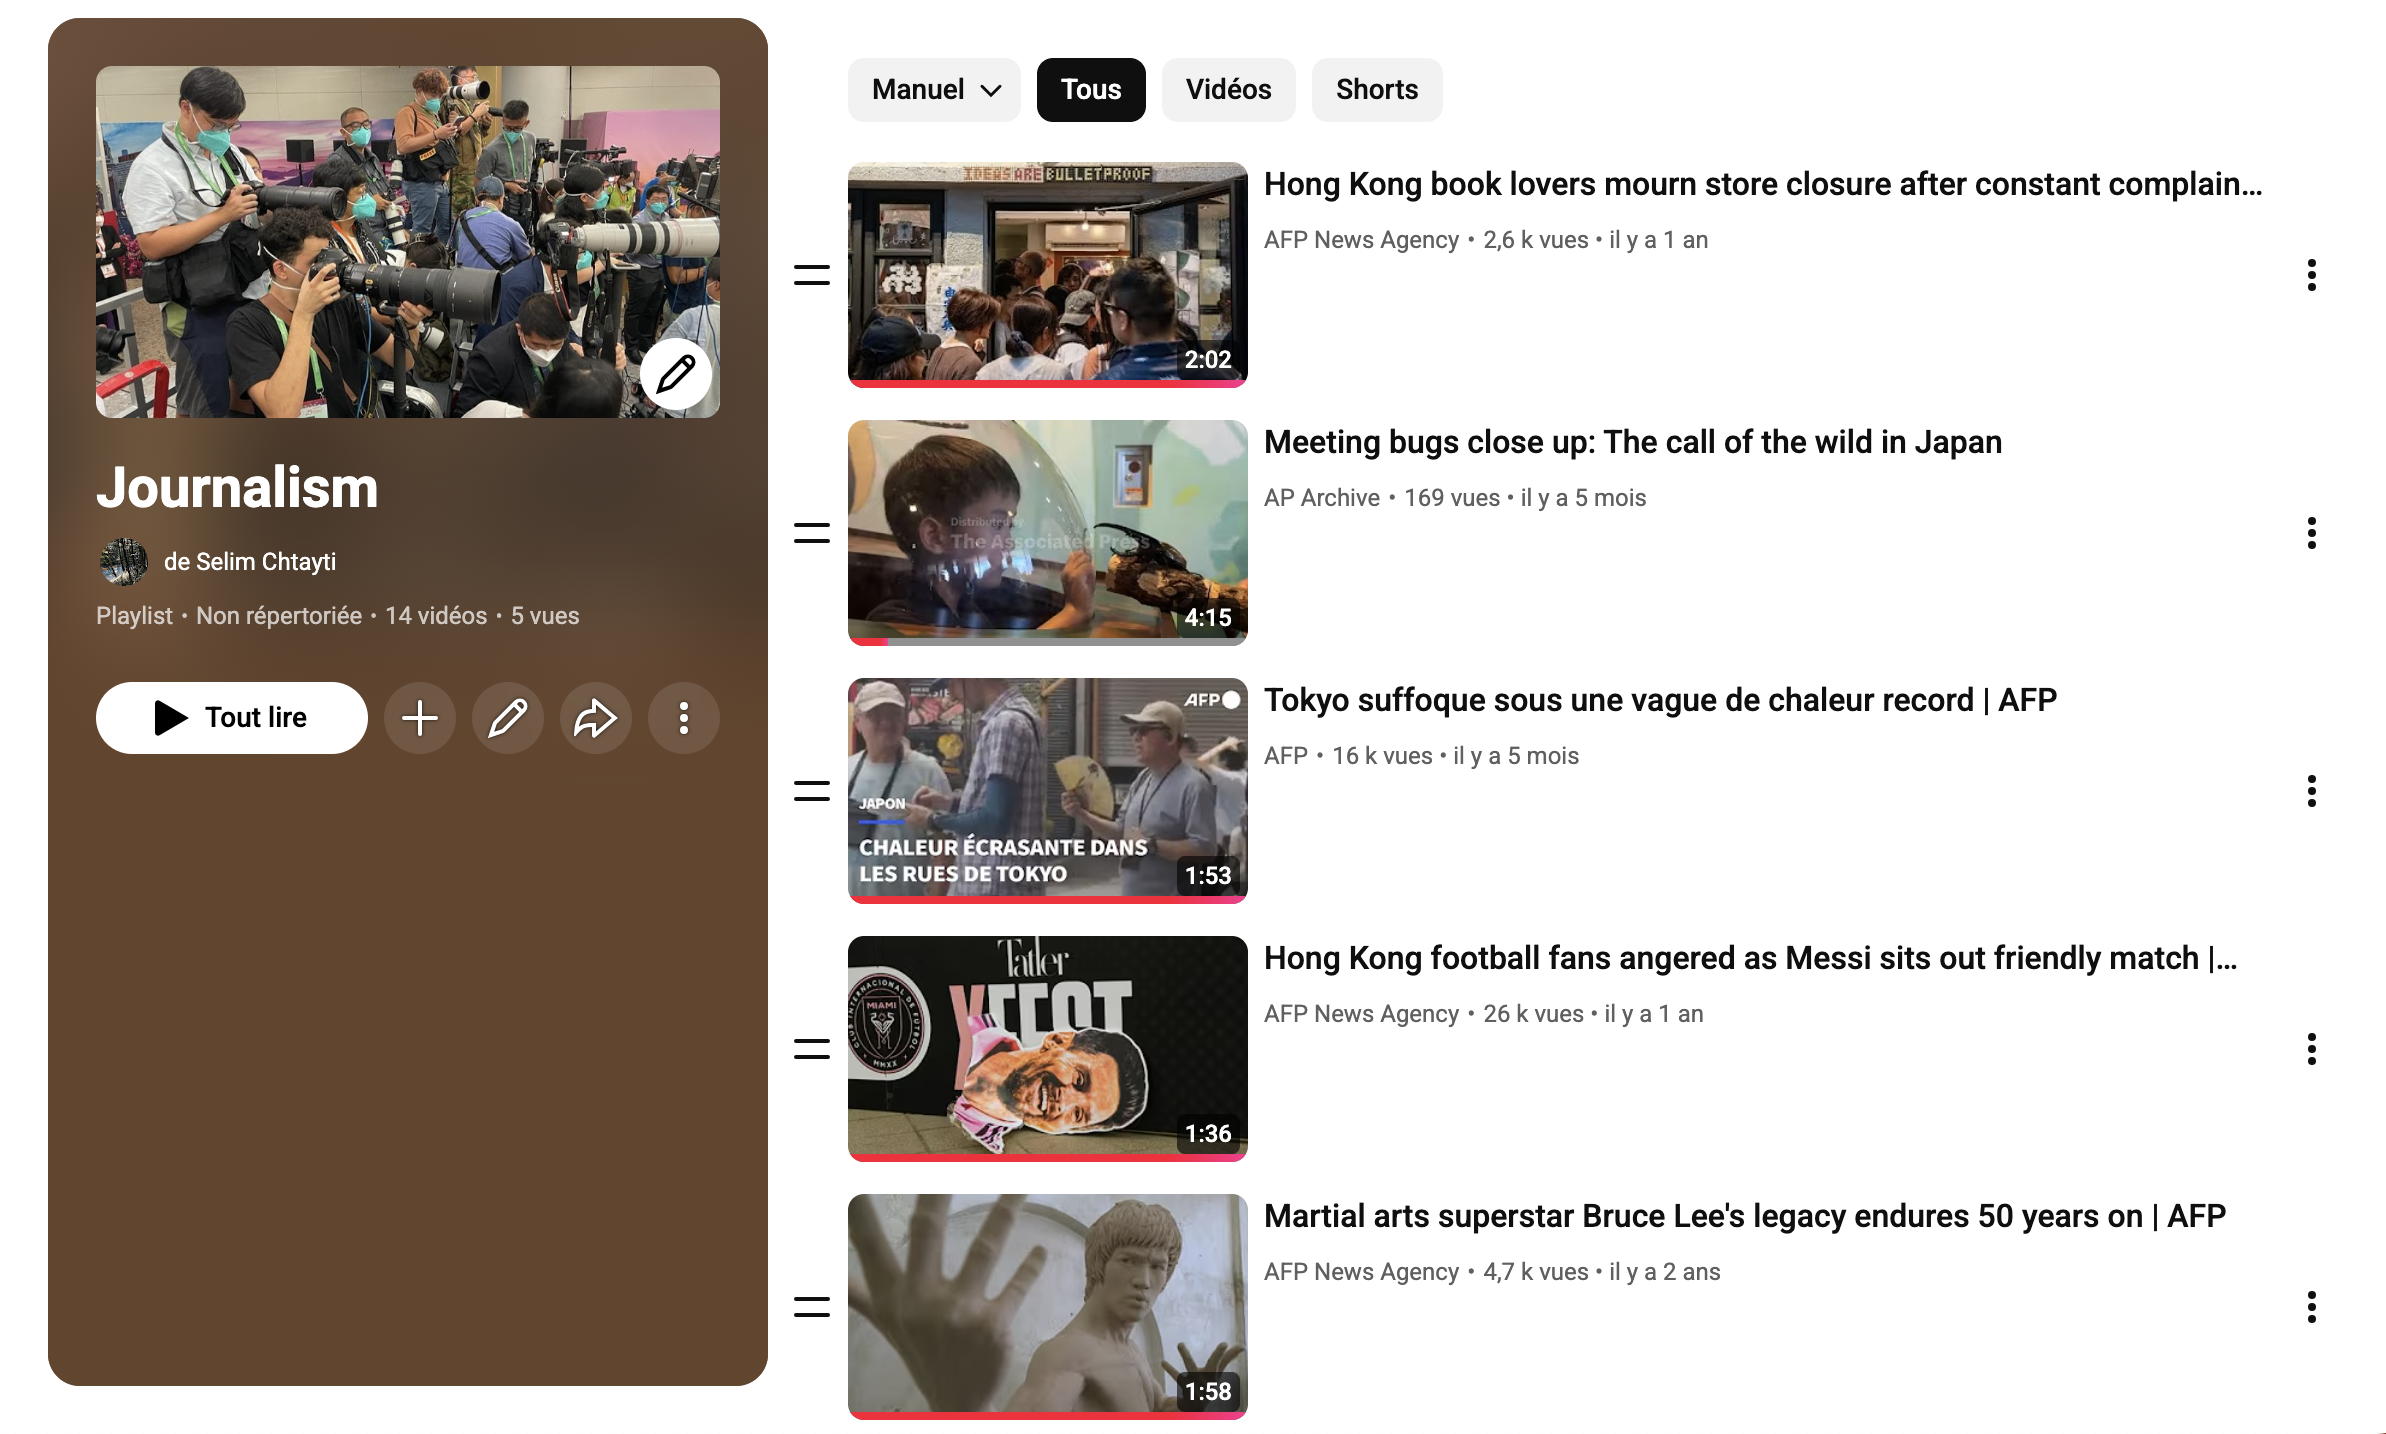Open the options menu for the Messi video
Screen dimensions: 2386x1434
[2313, 1048]
